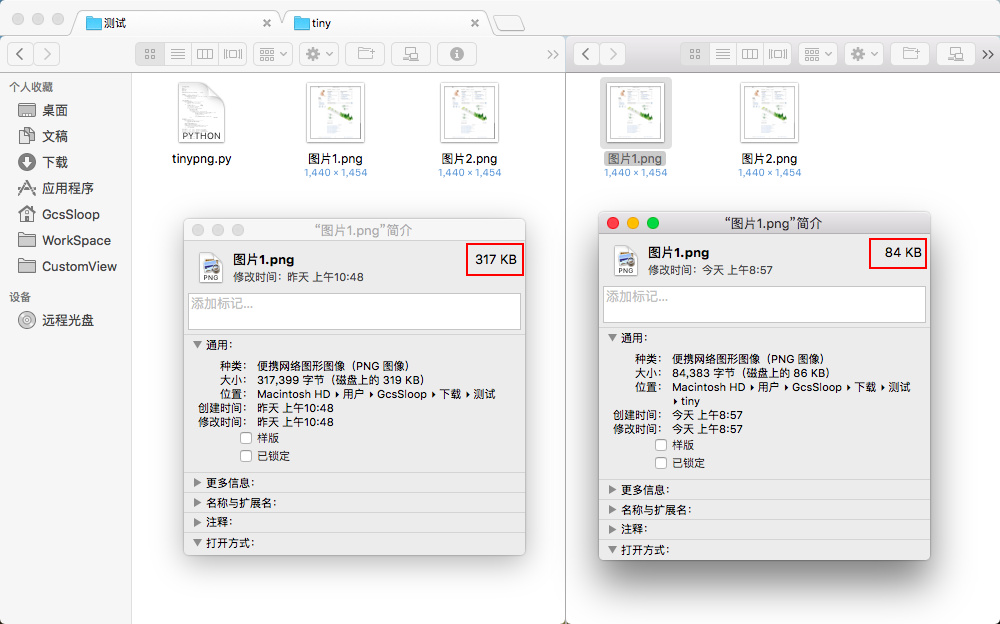Open 应用程序 in the sidebar

[56, 188]
